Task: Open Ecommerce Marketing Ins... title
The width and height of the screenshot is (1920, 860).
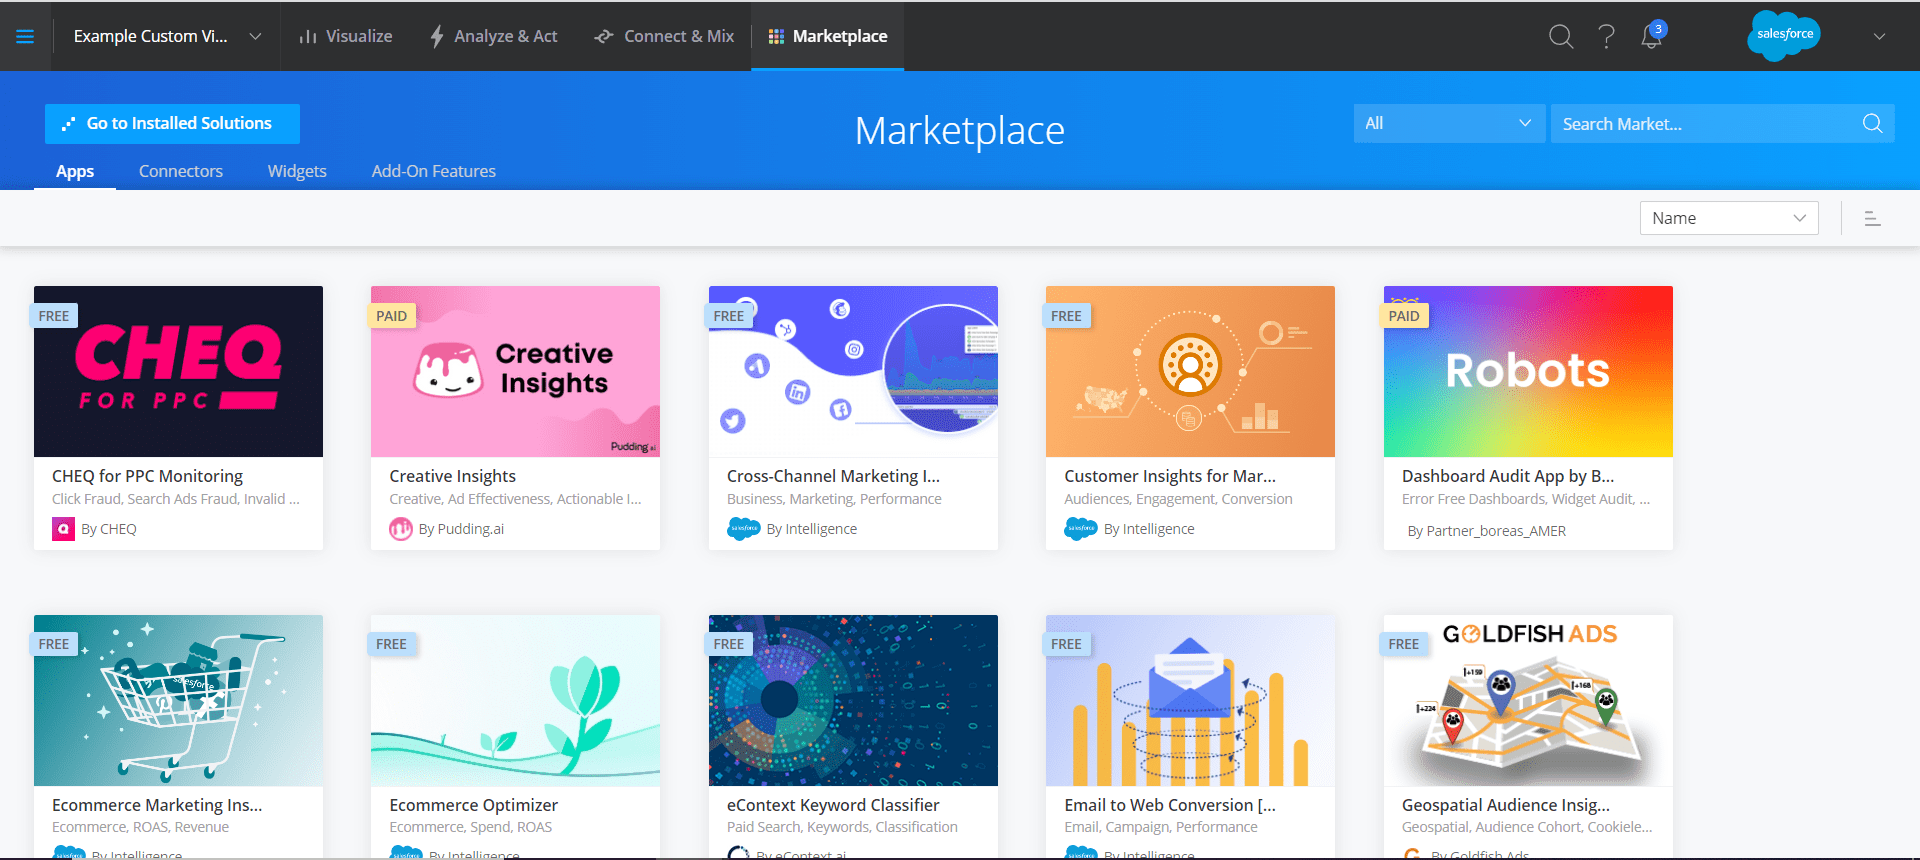Action: [x=157, y=805]
